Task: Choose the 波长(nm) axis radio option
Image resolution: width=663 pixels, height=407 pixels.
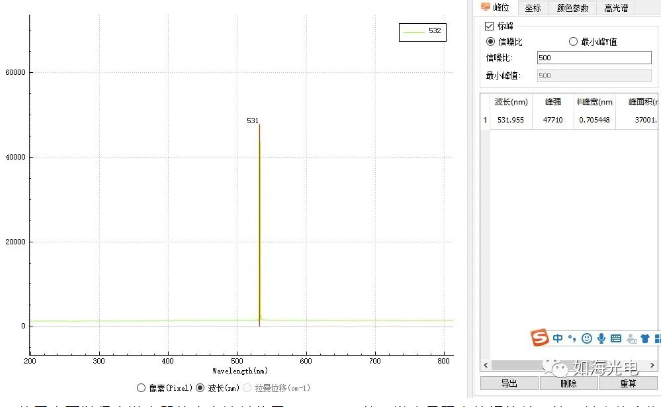Action: tap(200, 387)
